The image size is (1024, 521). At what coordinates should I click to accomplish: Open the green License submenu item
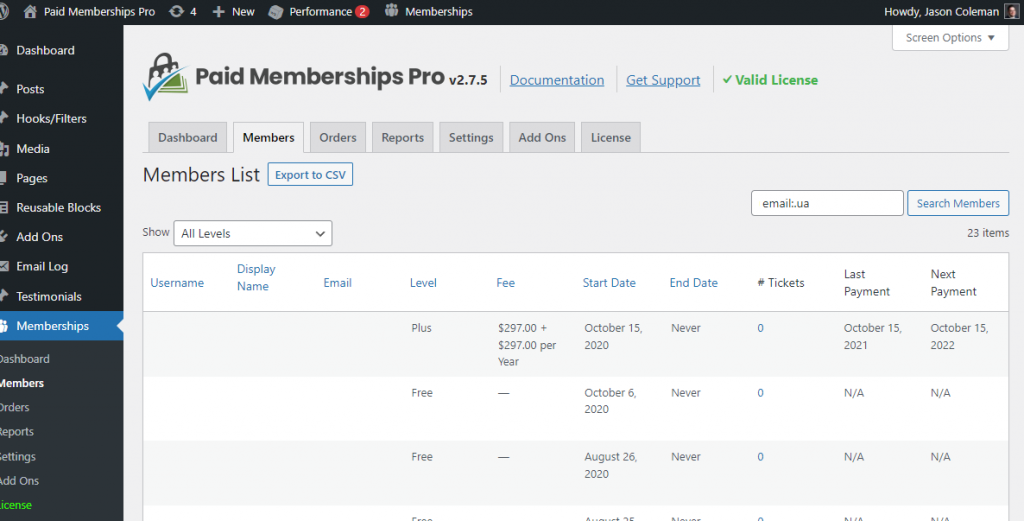coord(16,505)
